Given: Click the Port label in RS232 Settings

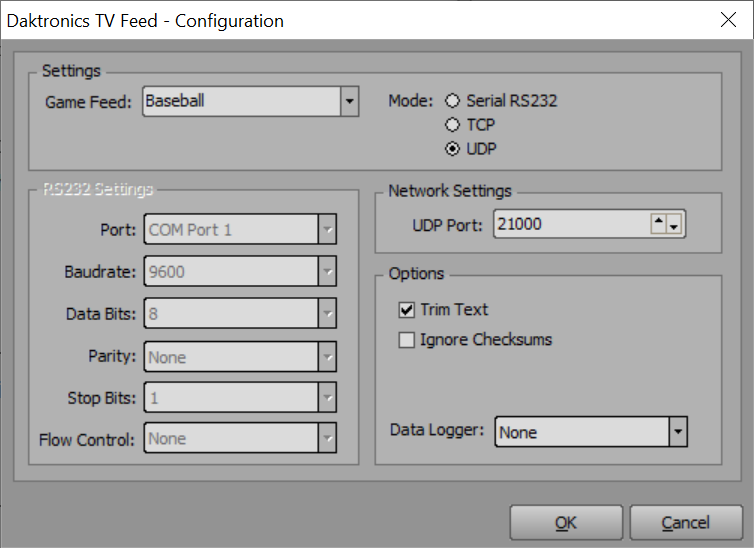Looking at the screenshot, I should point(118,230).
